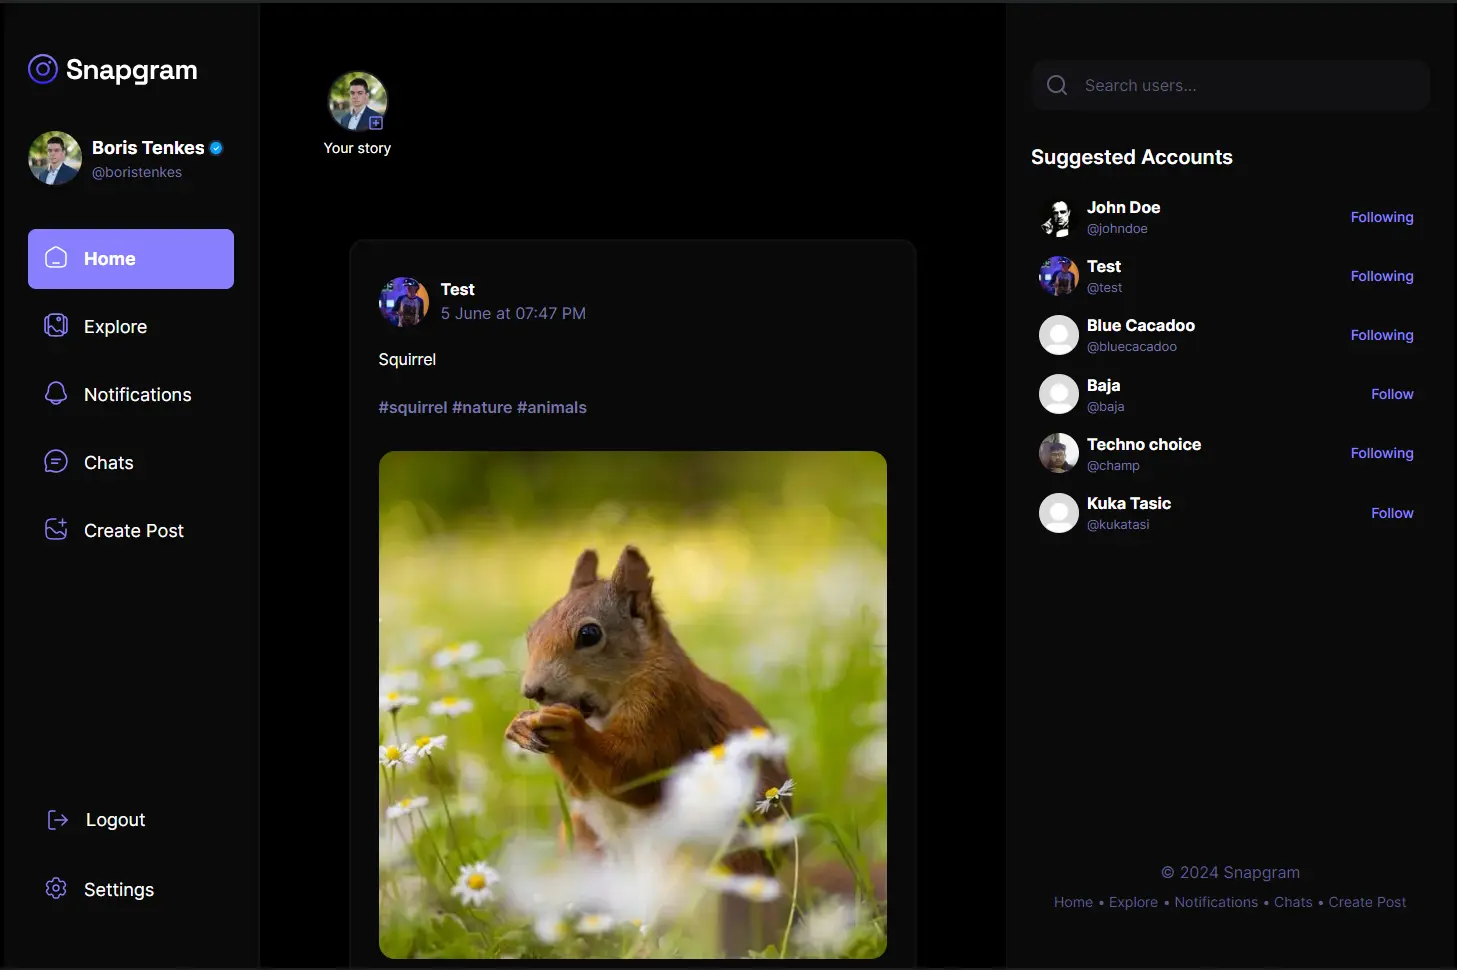
Task: Open the squirrel post image
Action: pos(632,704)
